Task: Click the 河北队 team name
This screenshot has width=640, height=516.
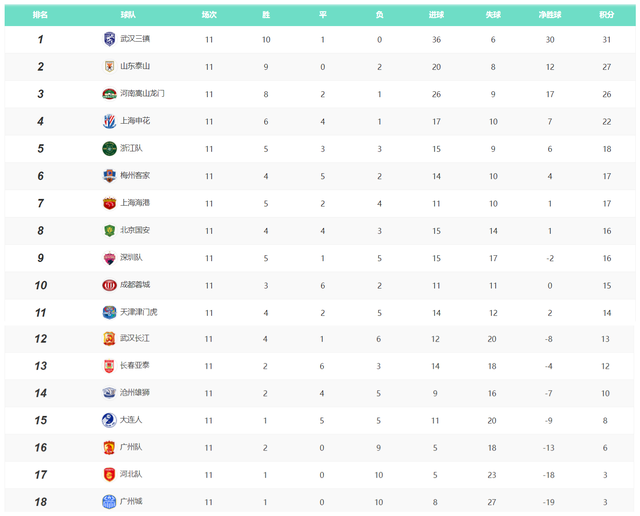Action: pos(131,474)
